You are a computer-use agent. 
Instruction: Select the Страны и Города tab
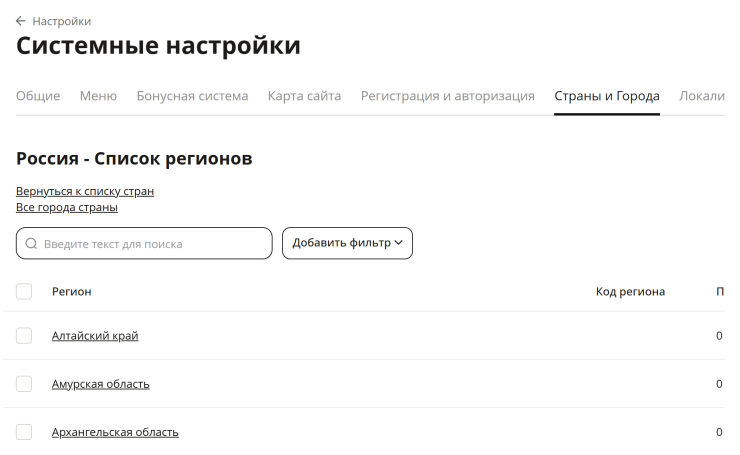tap(606, 96)
